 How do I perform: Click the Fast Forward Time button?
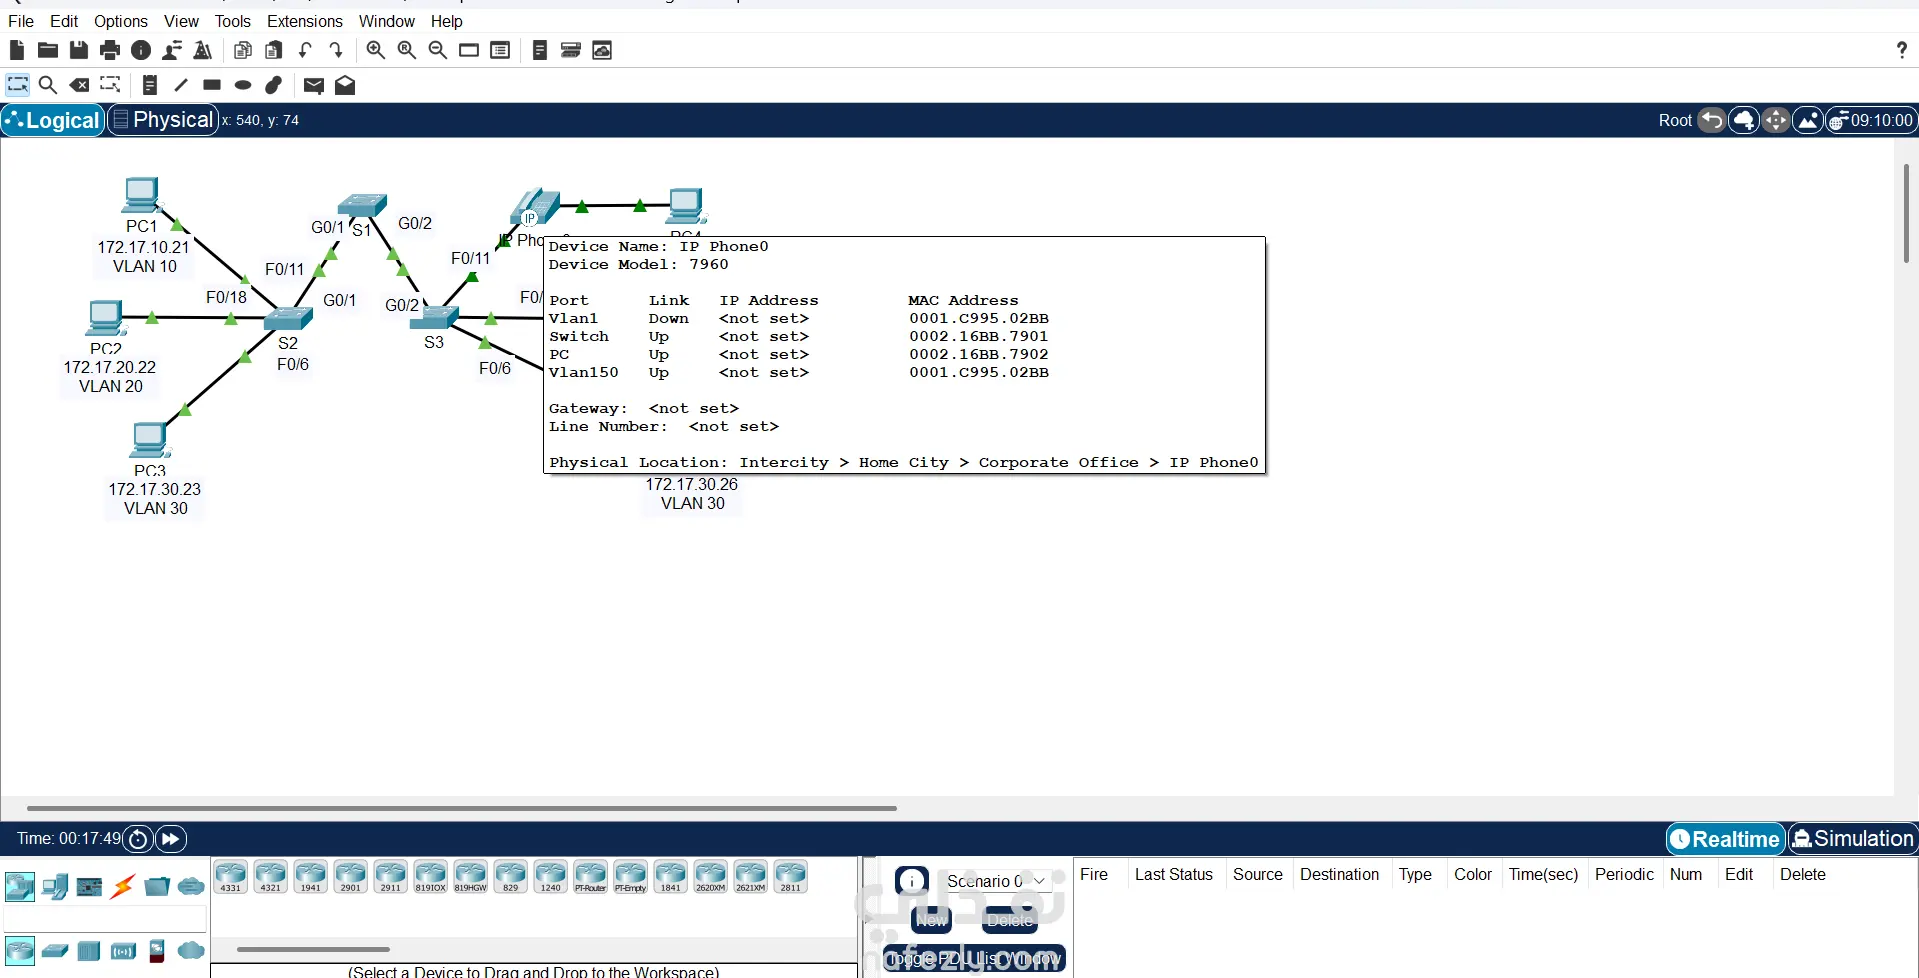tap(171, 839)
